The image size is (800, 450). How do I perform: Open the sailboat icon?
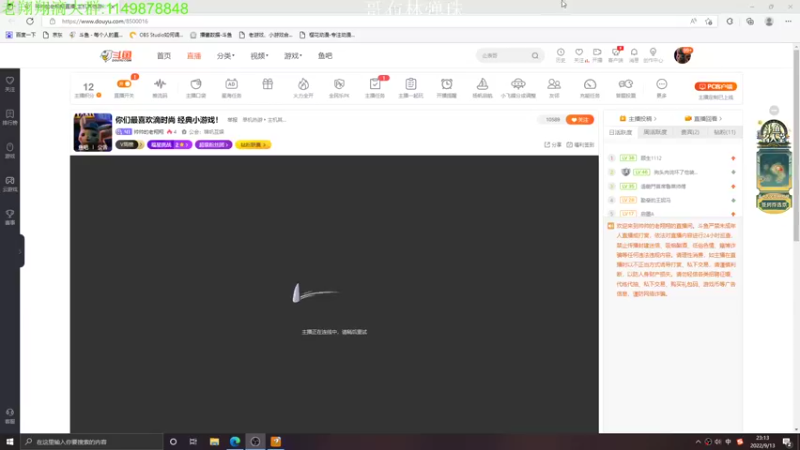click(x=482, y=84)
